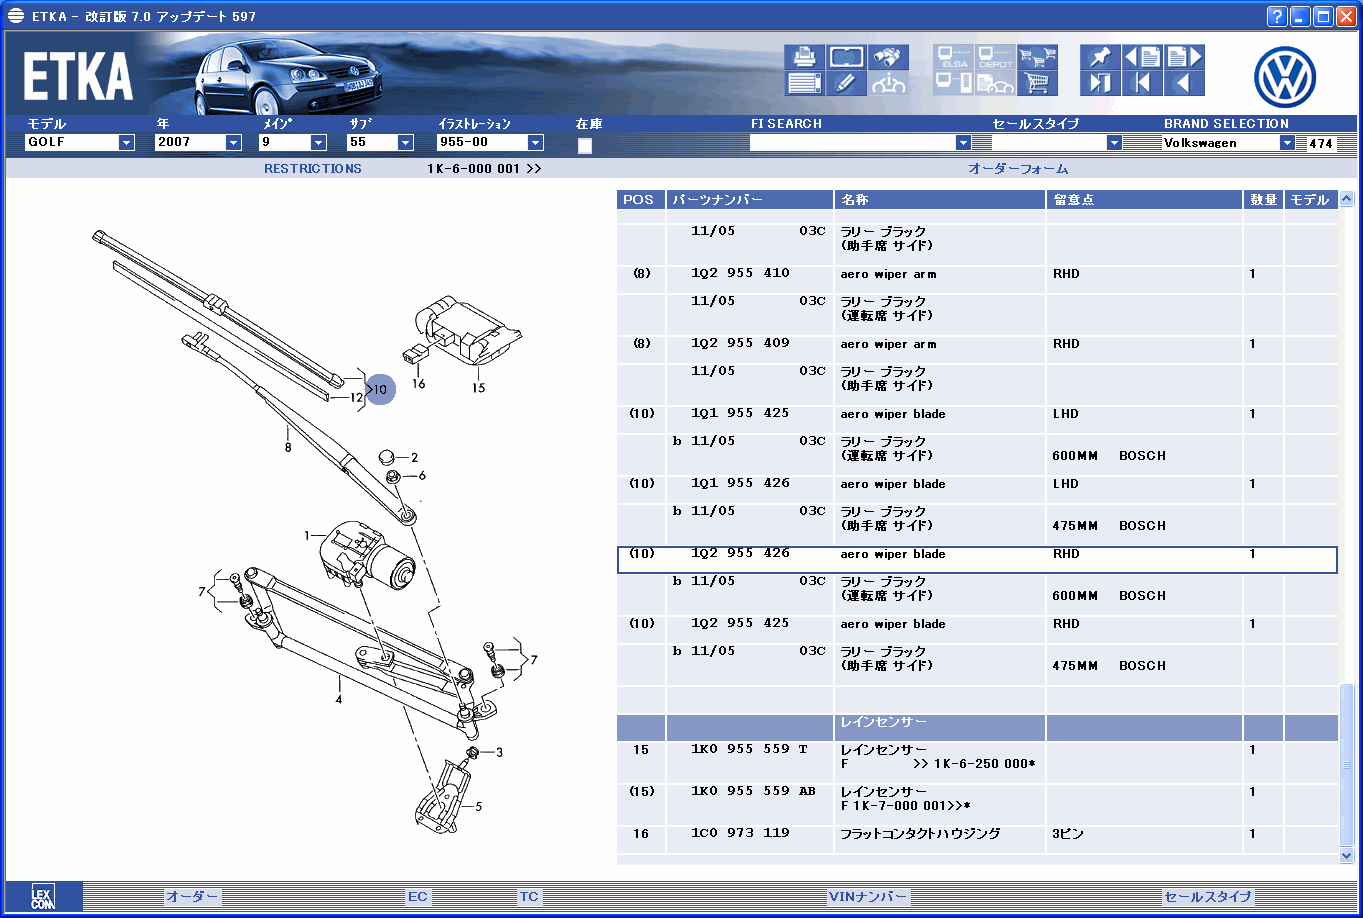
Task: Click the レインセンサー section header row
Action: tap(978, 728)
